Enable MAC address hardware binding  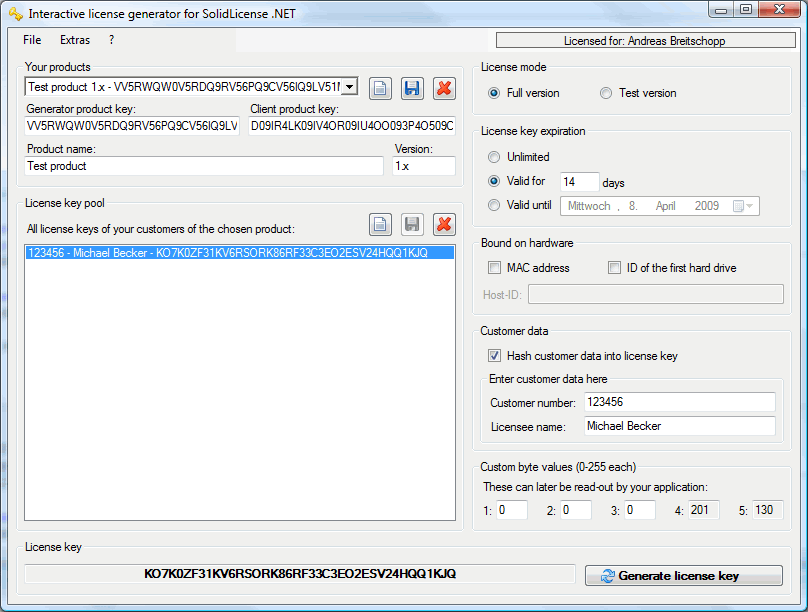tap(494, 268)
